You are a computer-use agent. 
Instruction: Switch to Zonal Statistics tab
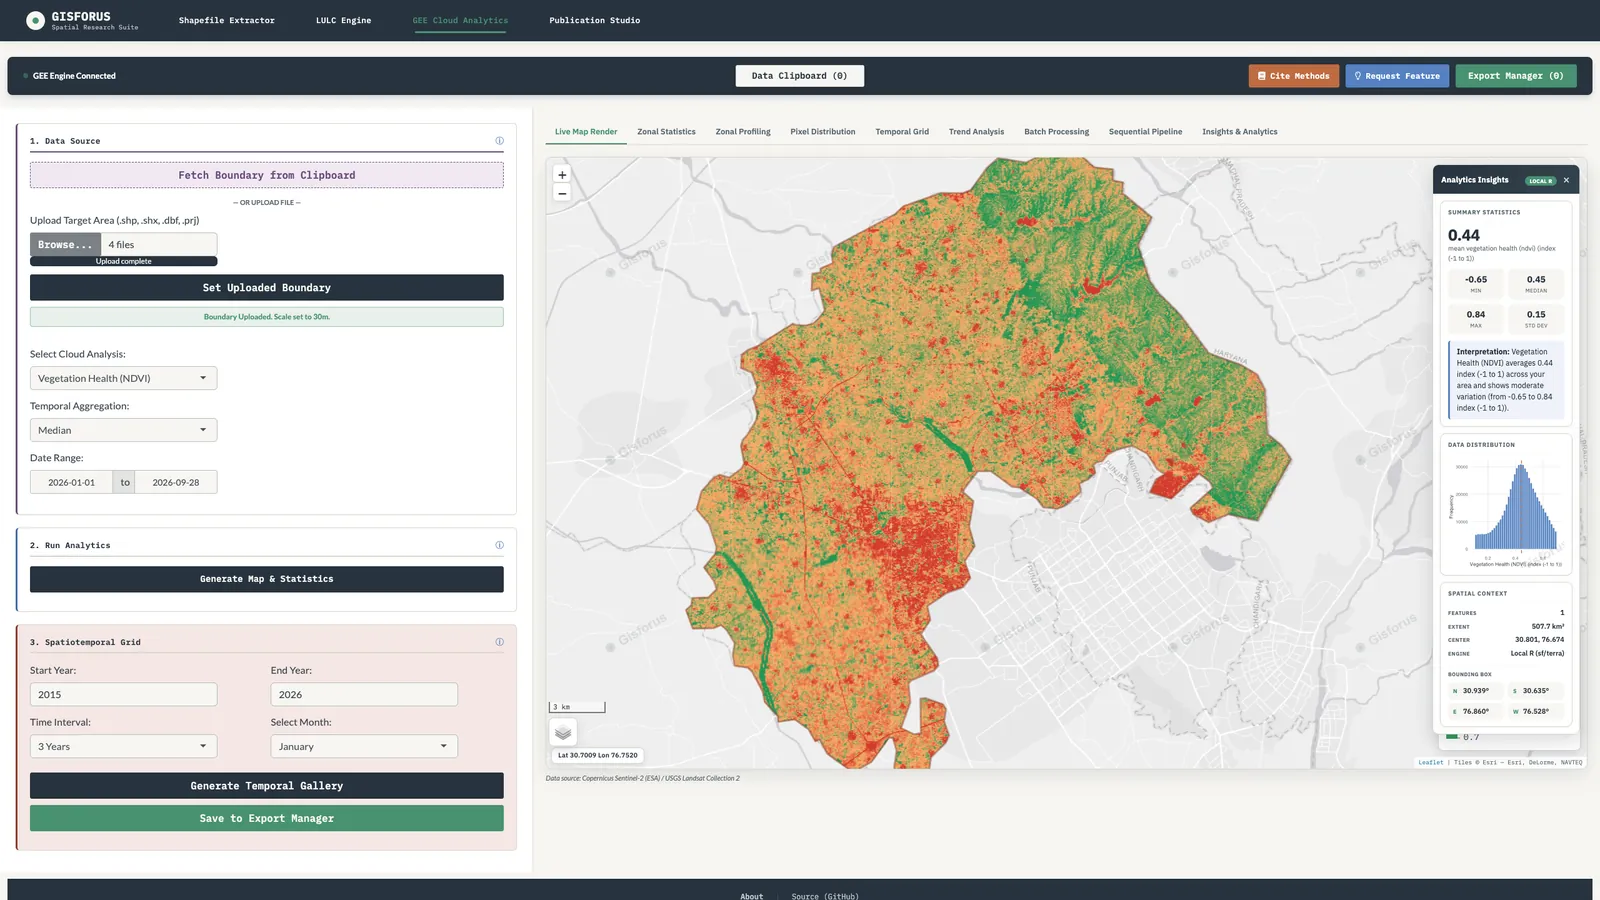pos(666,132)
